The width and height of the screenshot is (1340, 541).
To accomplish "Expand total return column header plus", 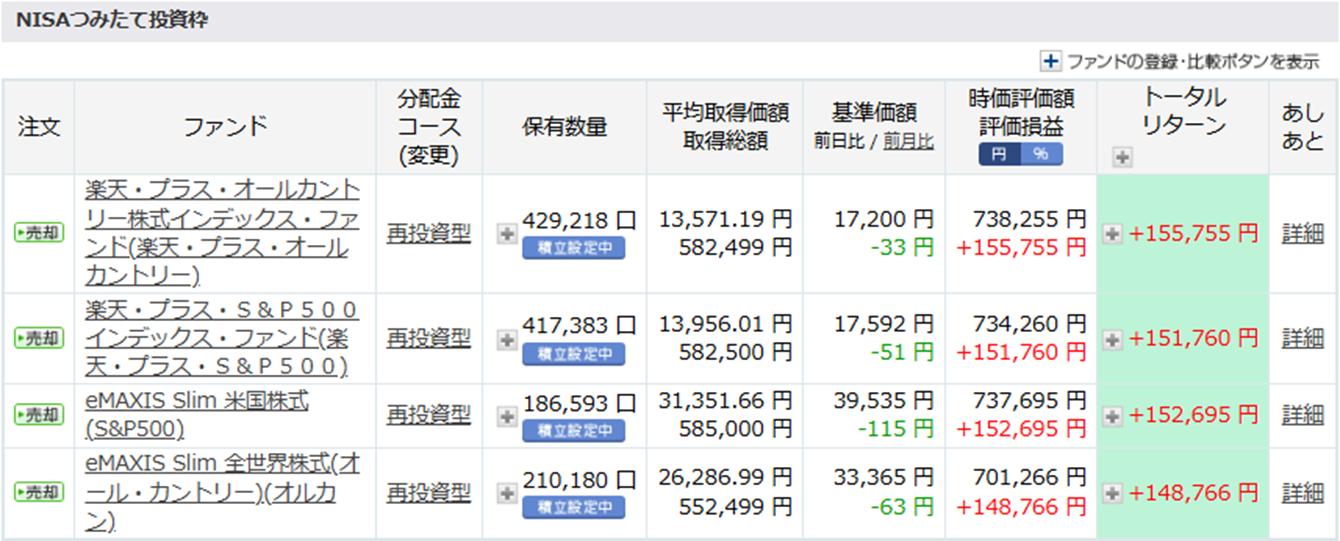I will (1122, 157).
